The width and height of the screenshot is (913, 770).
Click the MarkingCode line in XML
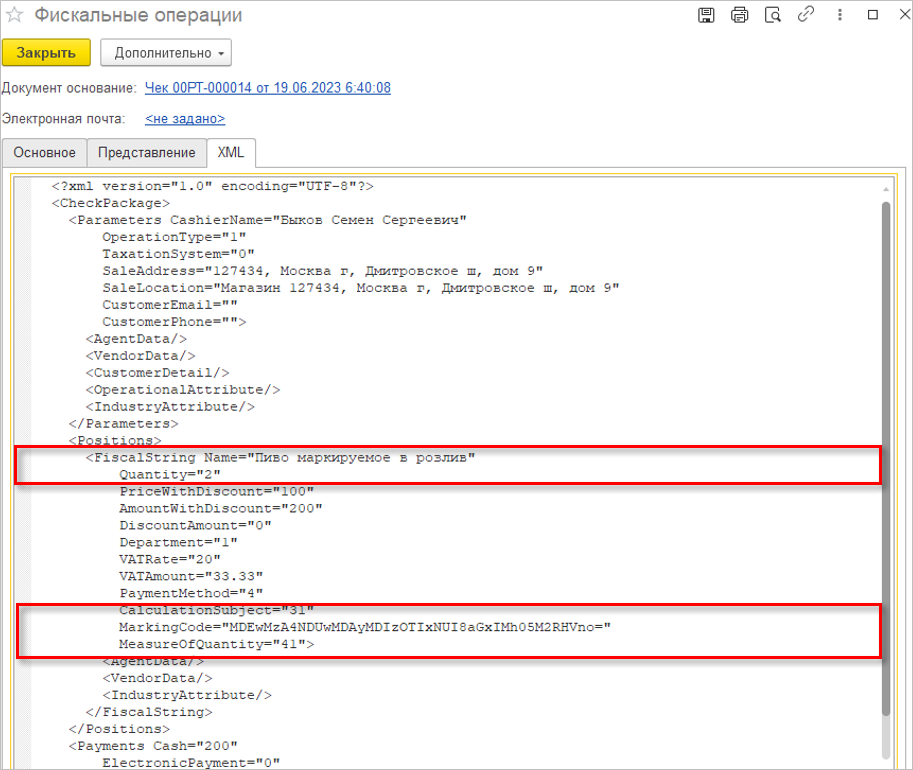point(364,627)
